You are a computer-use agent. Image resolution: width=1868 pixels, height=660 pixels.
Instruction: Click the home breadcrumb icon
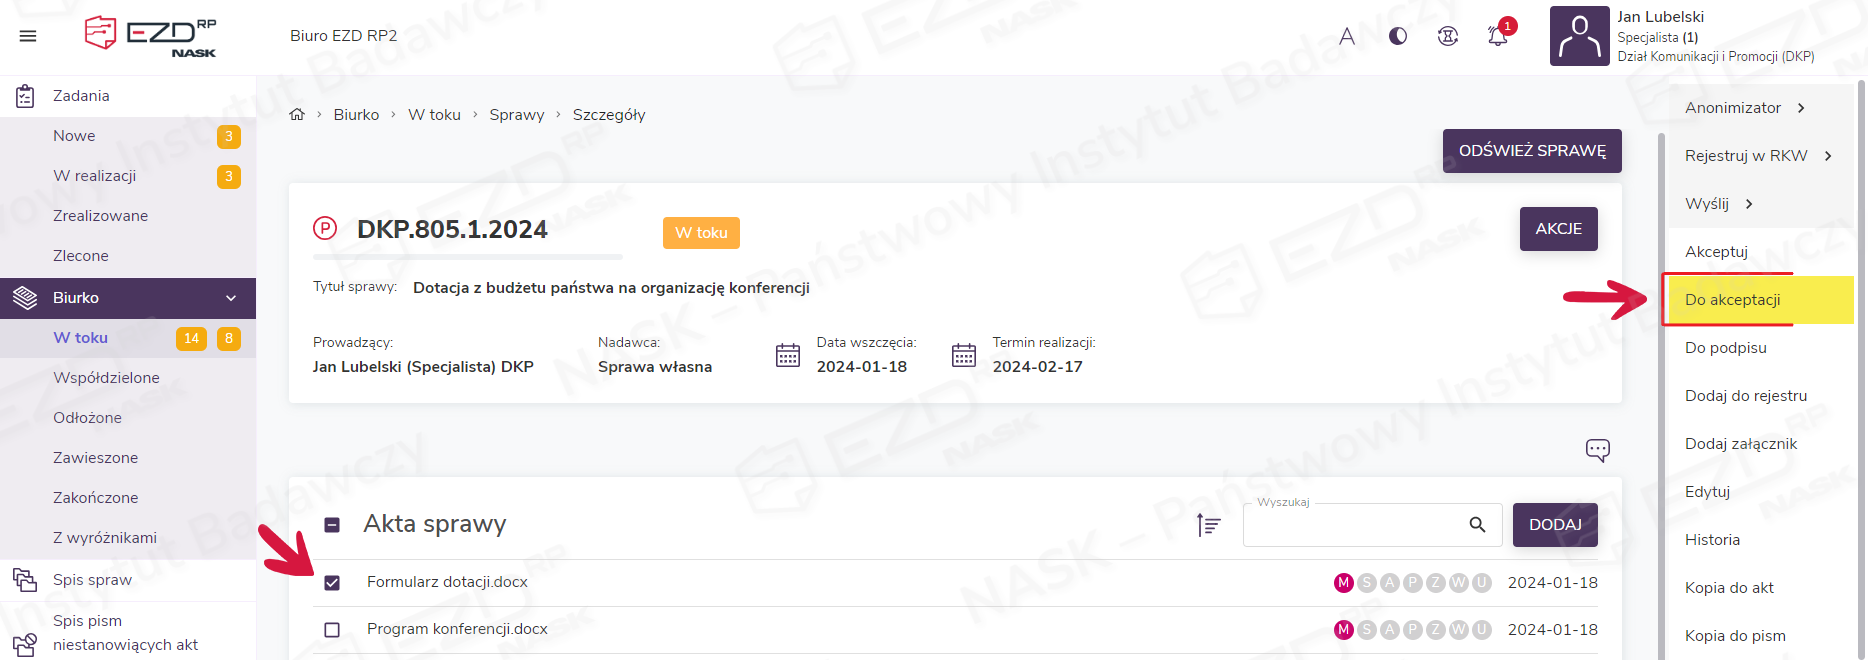pos(297,115)
